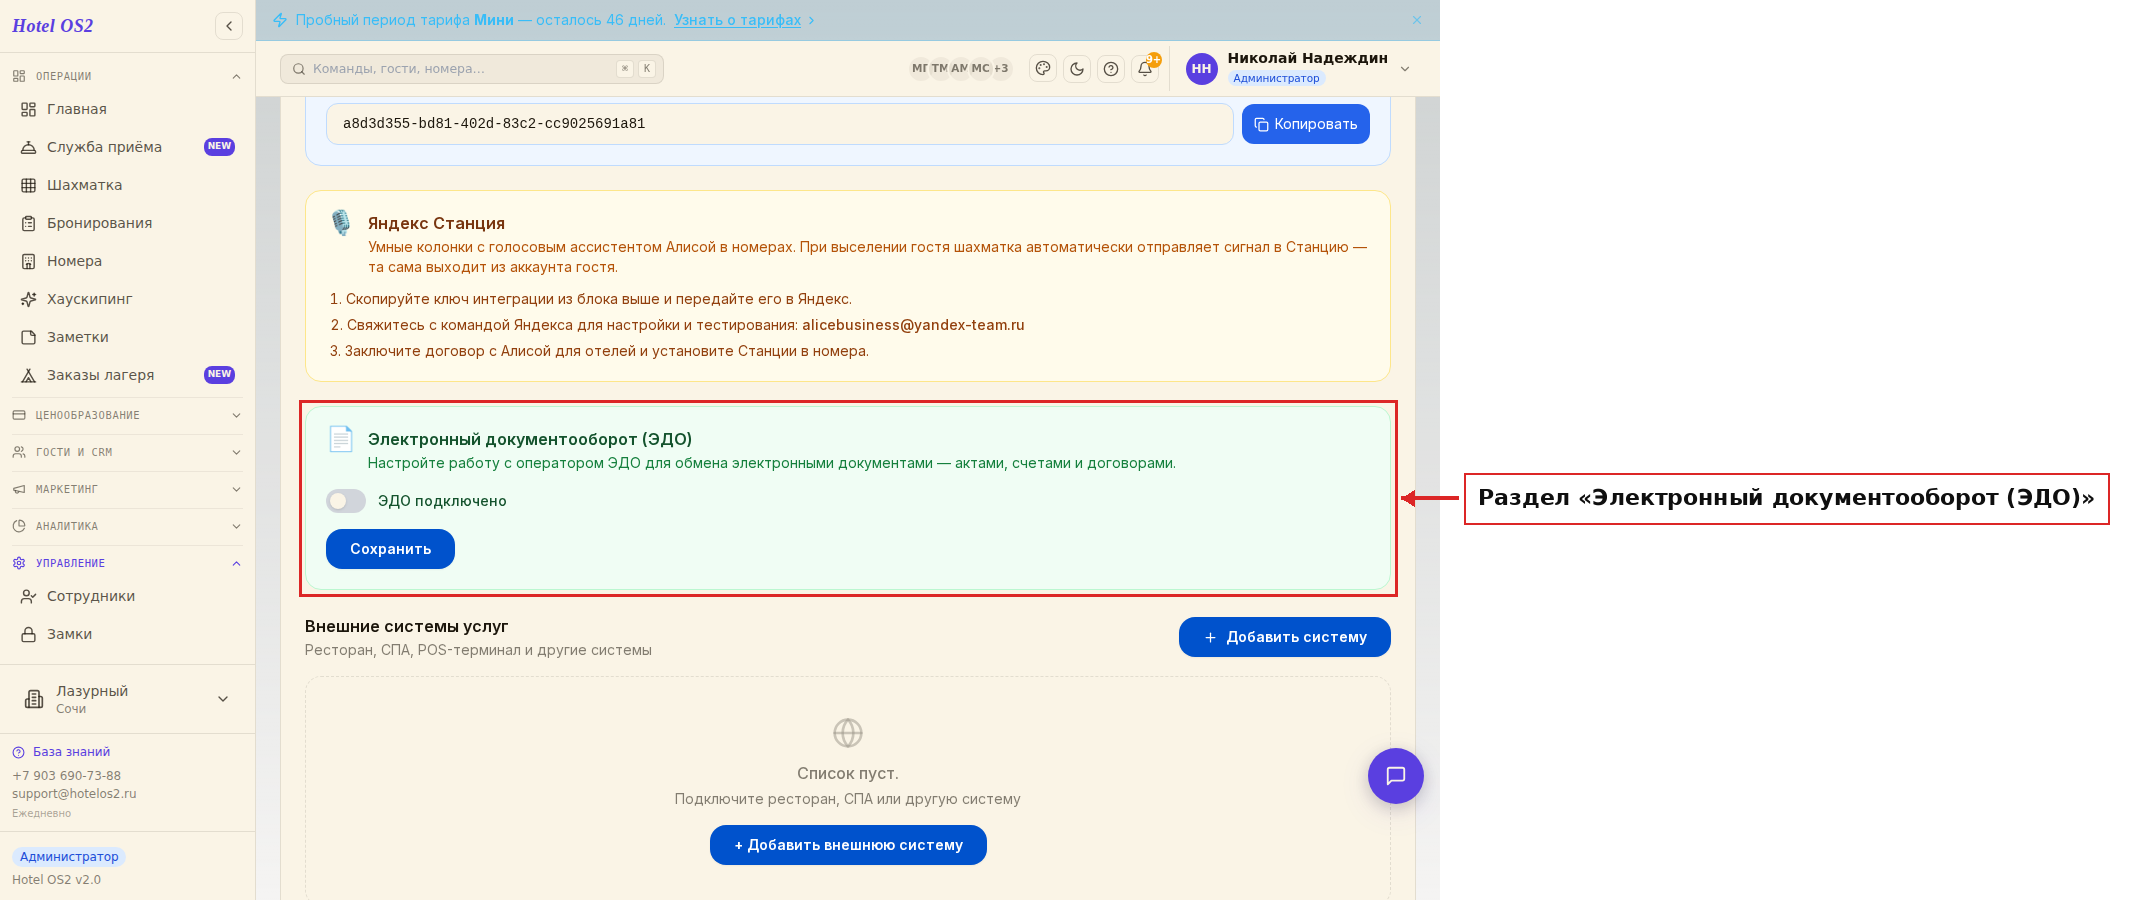Enable the ЭДО подключено toggle
The width and height of the screenshot is (2133, 900).
346,501
